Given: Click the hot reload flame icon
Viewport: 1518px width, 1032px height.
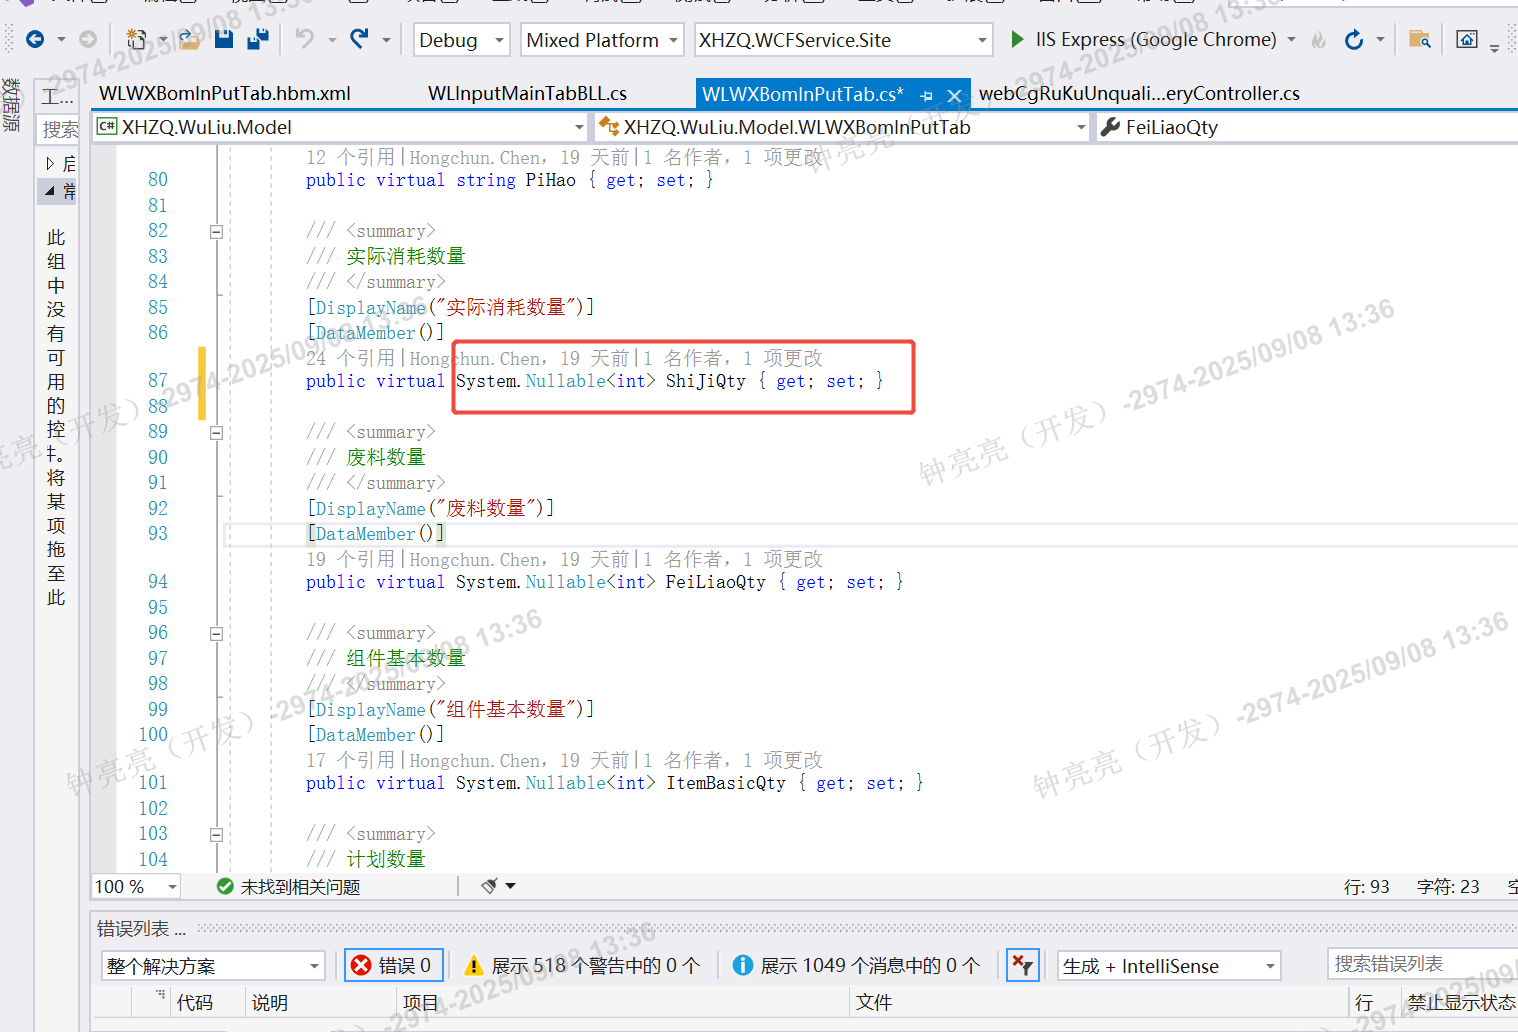Looking at the screenshot, I should click(1319, 39).
